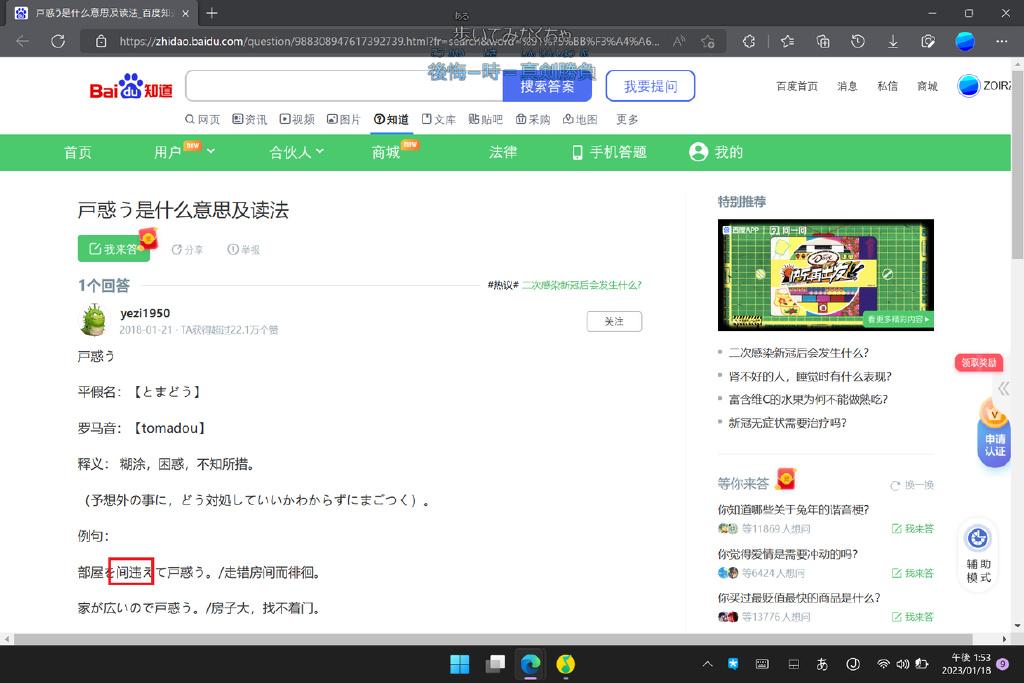Image resolution: width=1024 pixels, height=683 pixels.
Task: Open a new browser tab
Action: 212,13
